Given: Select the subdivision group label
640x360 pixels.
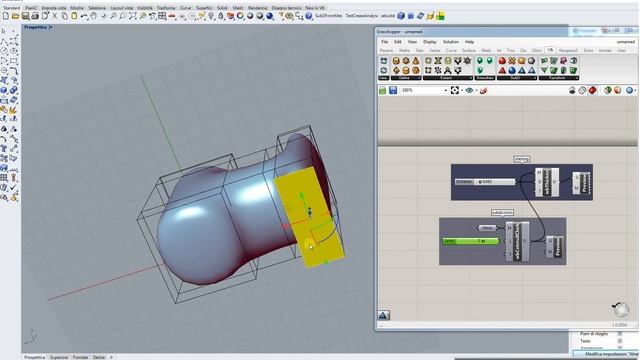Looking at the screenshot, I should tap(502, 213).
